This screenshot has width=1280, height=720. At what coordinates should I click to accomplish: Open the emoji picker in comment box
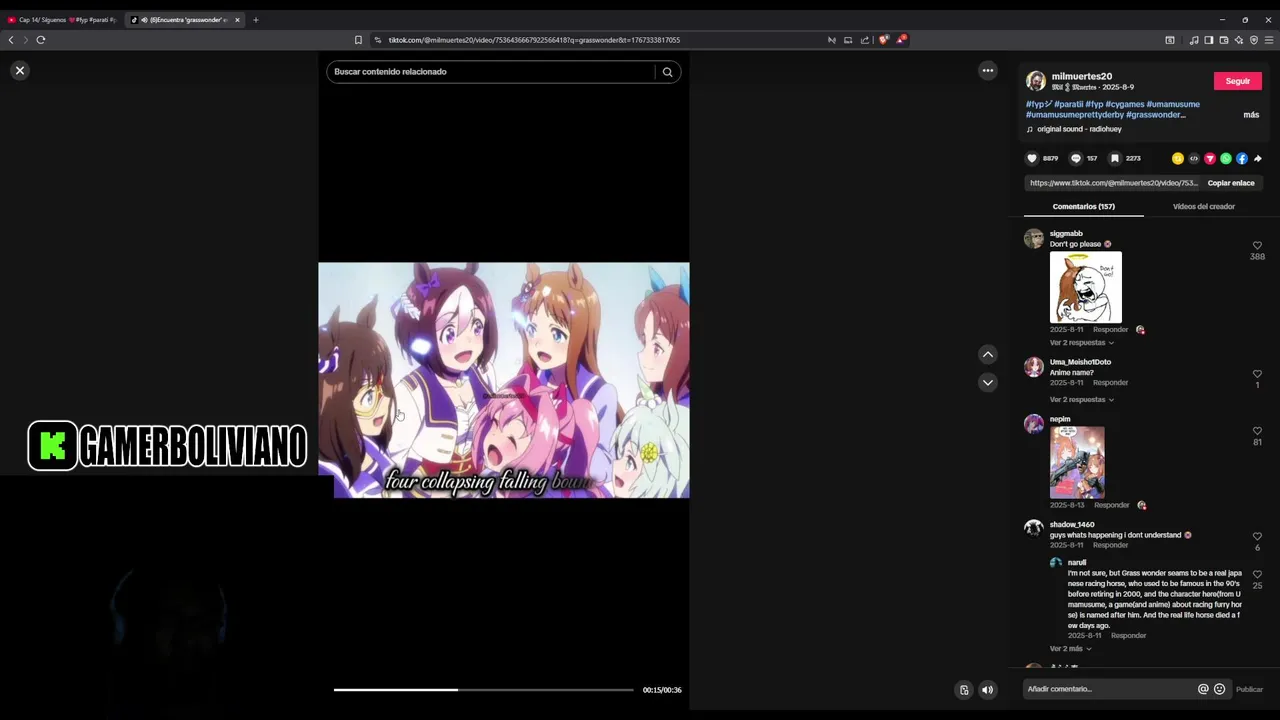1219,689
